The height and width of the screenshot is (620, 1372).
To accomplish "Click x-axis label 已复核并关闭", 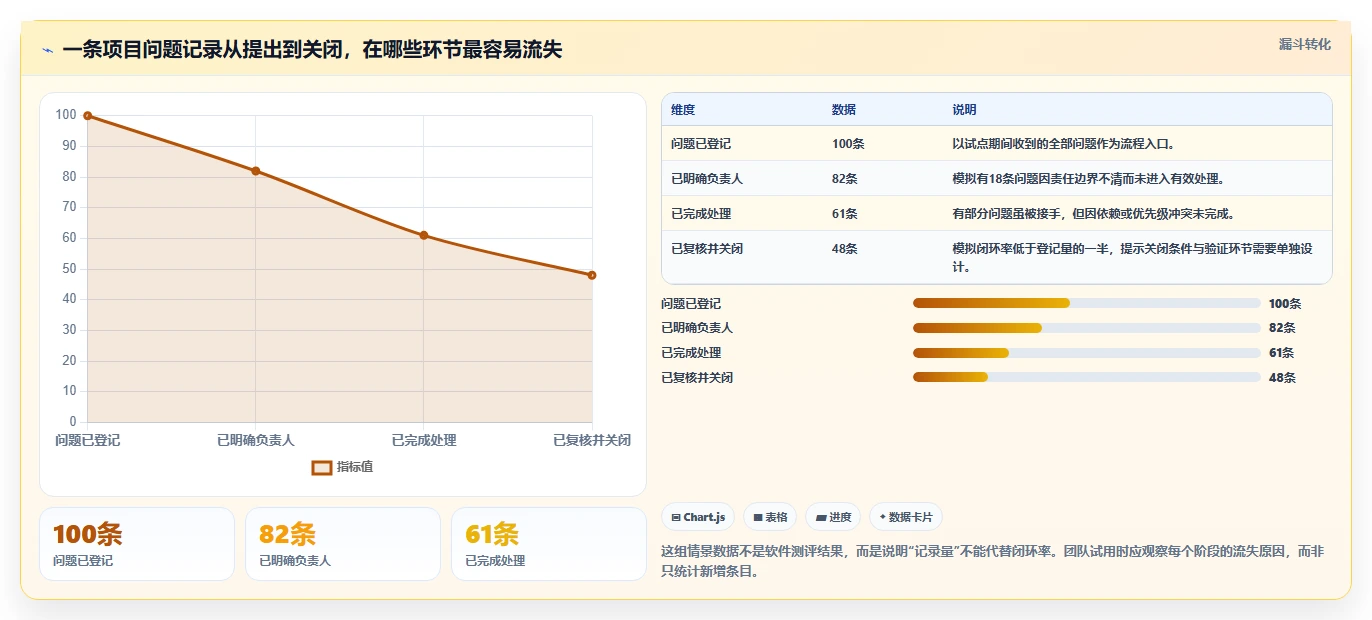I will [592, 440].
